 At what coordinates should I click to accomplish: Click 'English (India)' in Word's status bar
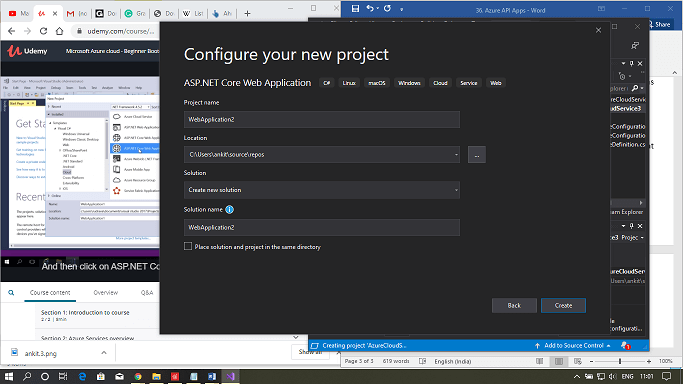point(453,361)
